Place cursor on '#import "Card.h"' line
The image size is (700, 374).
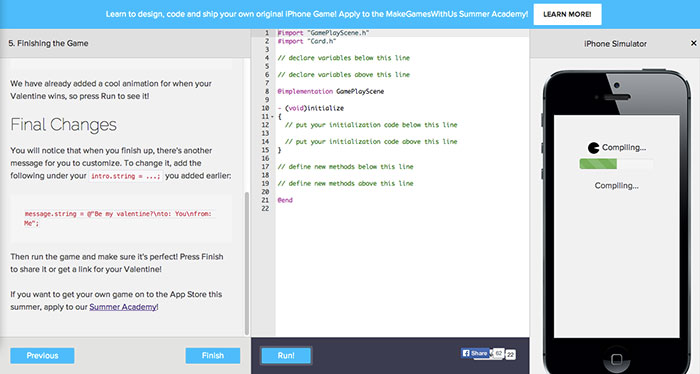point(307,41)
